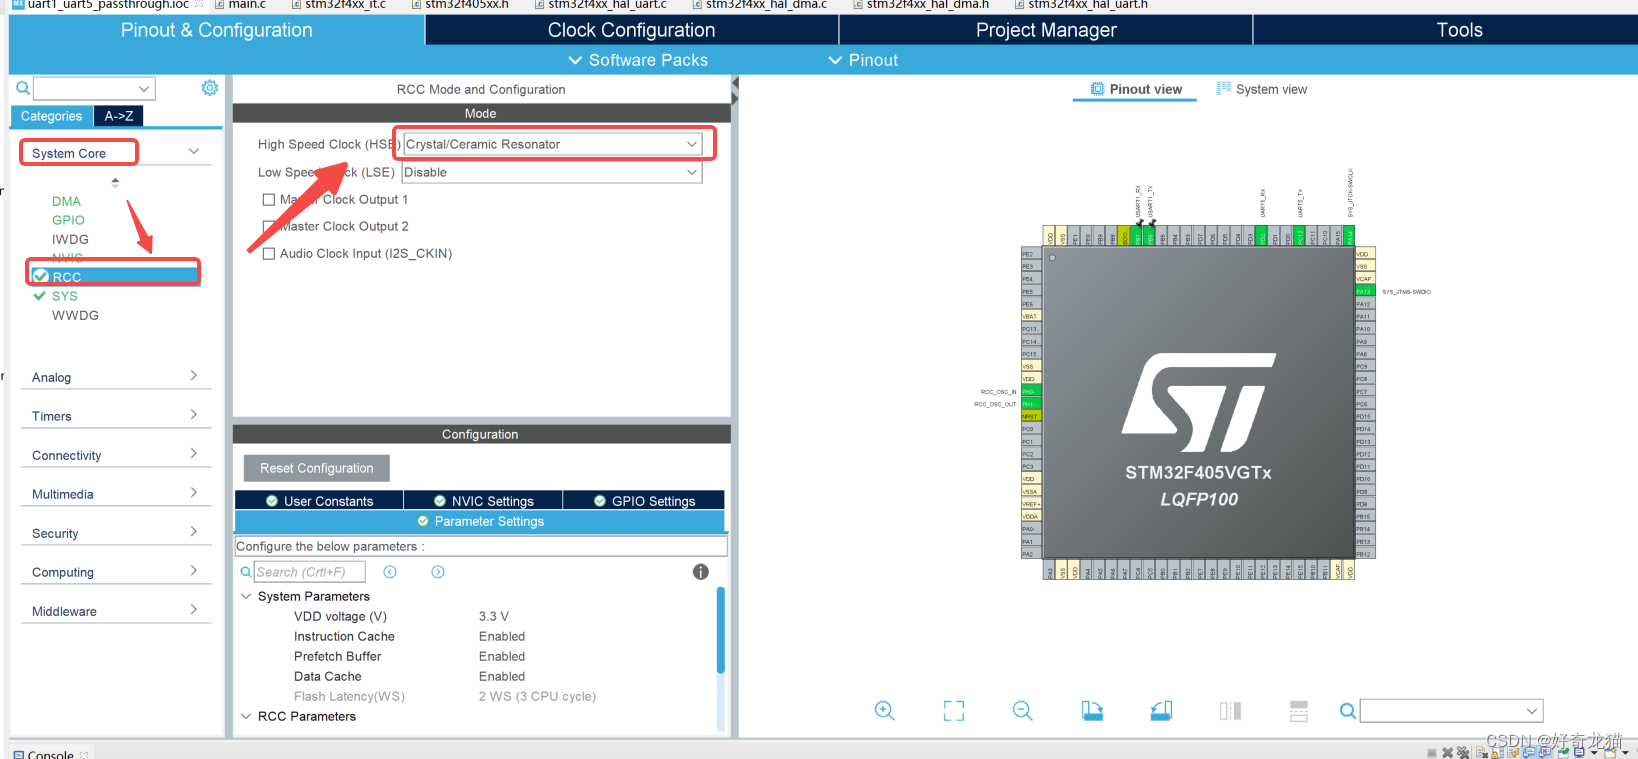Switch to the Clock Configuration tab
Image resolution: width=1638 pixels, height=759 pixels.
[631, 30]
